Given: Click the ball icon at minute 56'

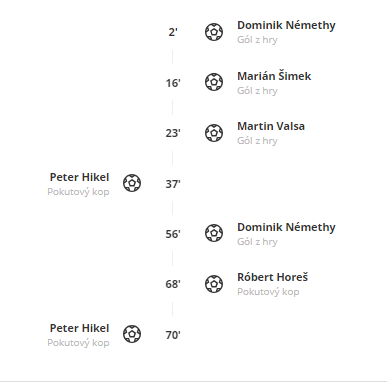Looking at the screenshot, I should click(x=214, y=233).
